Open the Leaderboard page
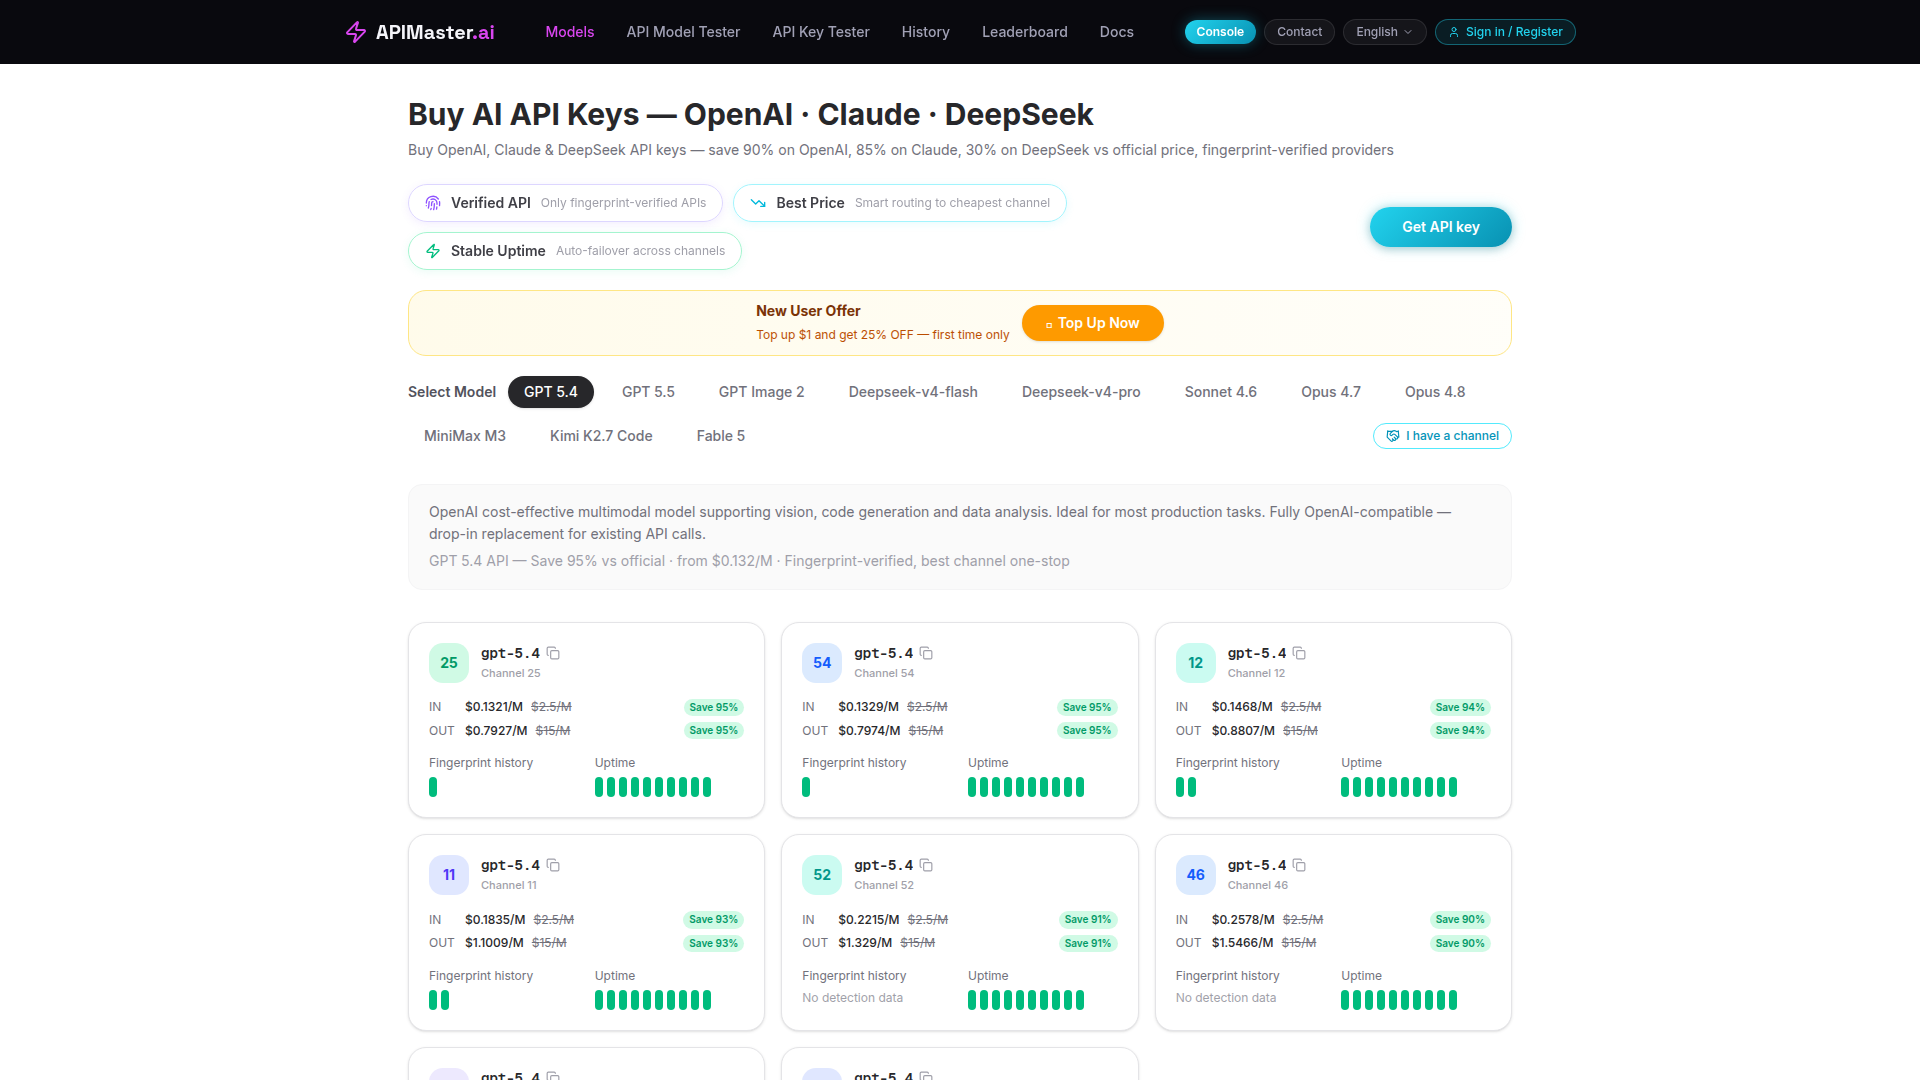 point(1025,32)
